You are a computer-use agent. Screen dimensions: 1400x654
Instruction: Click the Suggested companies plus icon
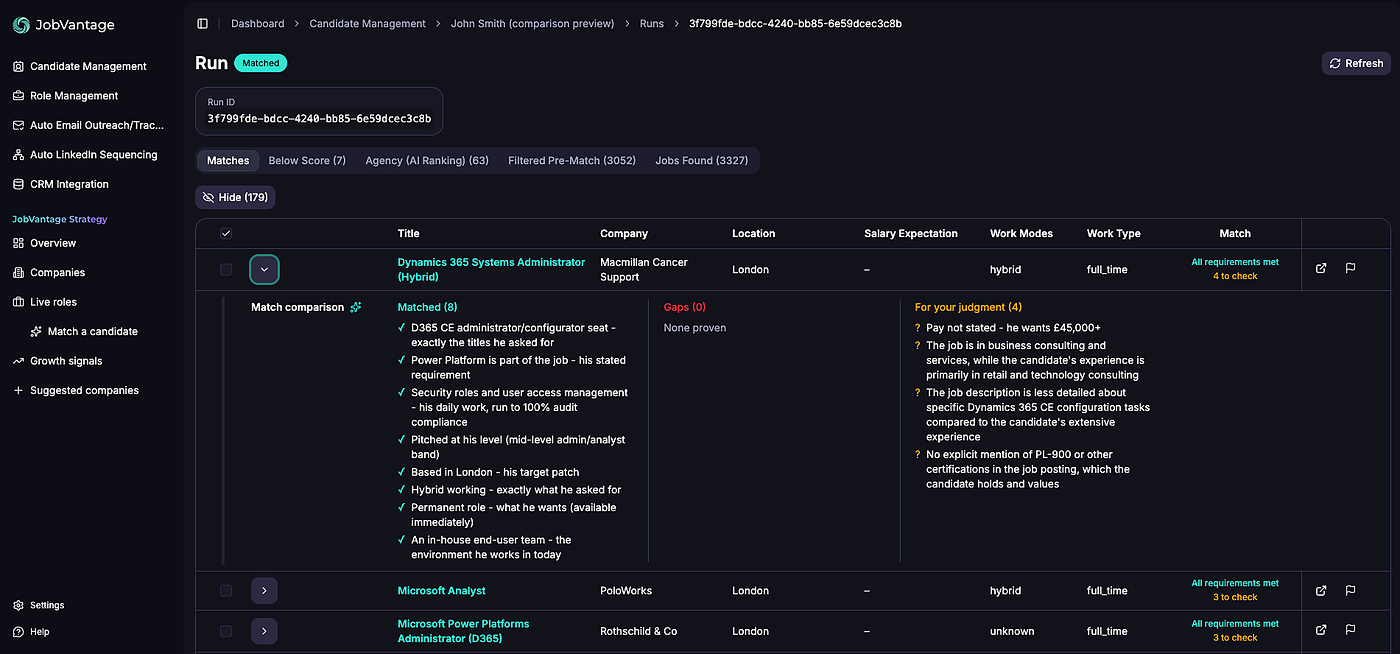18,390
